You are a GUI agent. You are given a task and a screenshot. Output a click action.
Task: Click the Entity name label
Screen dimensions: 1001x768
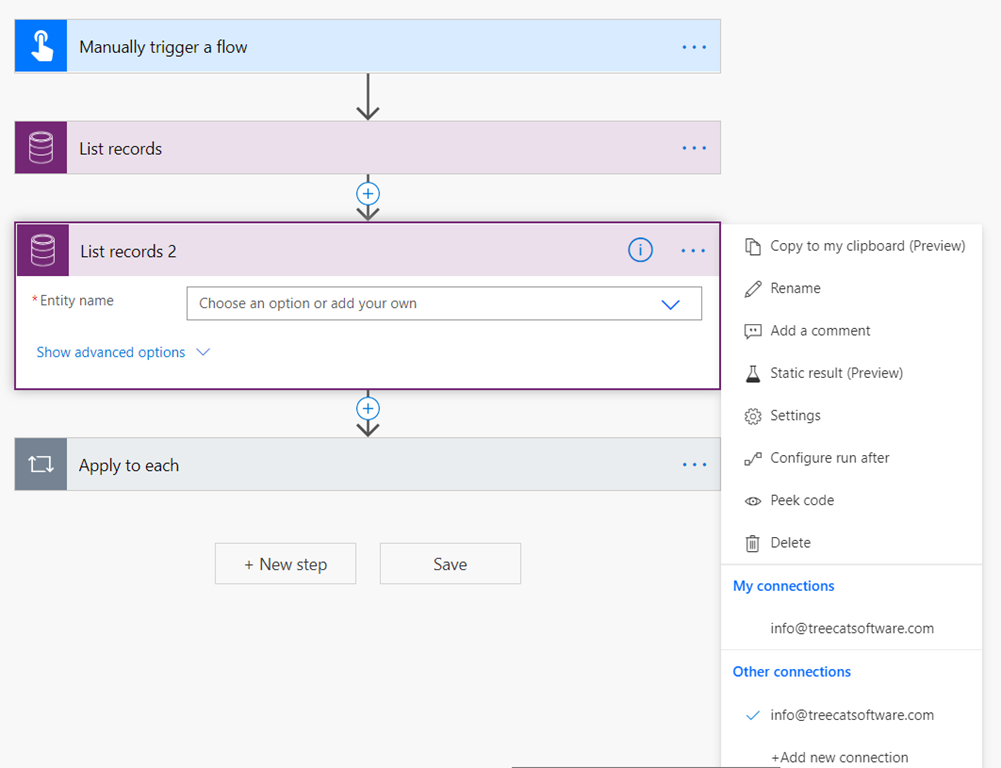click(x=77, y=301)
